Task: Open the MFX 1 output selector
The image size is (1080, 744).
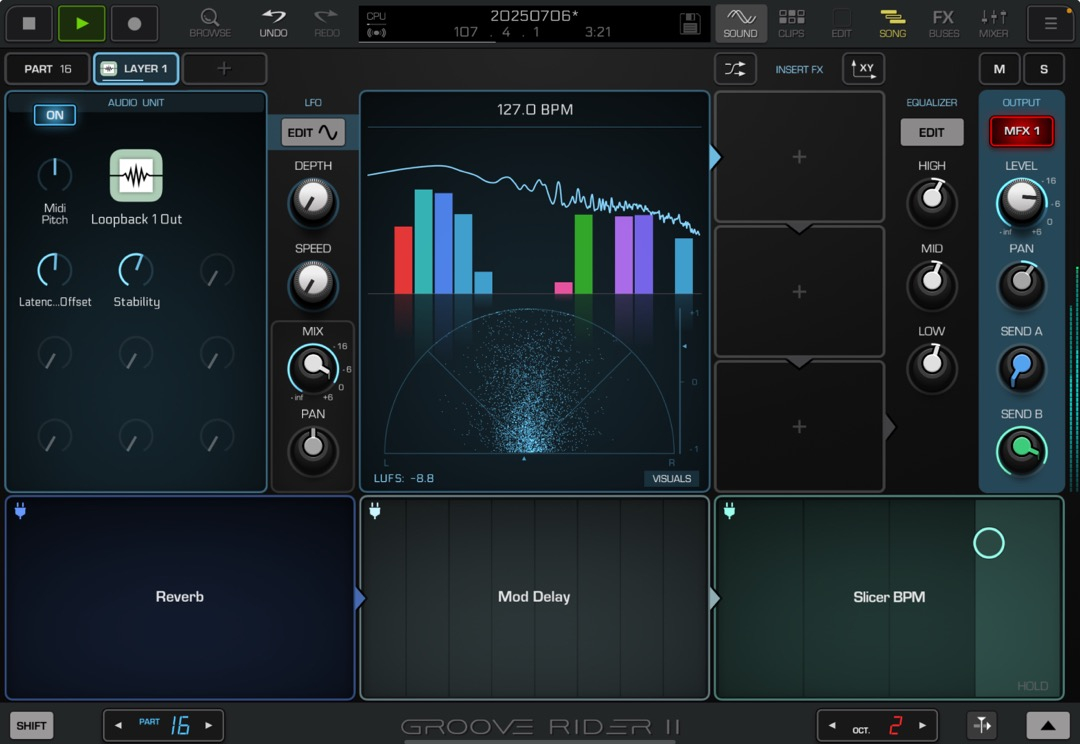Action: (1021, 131)
